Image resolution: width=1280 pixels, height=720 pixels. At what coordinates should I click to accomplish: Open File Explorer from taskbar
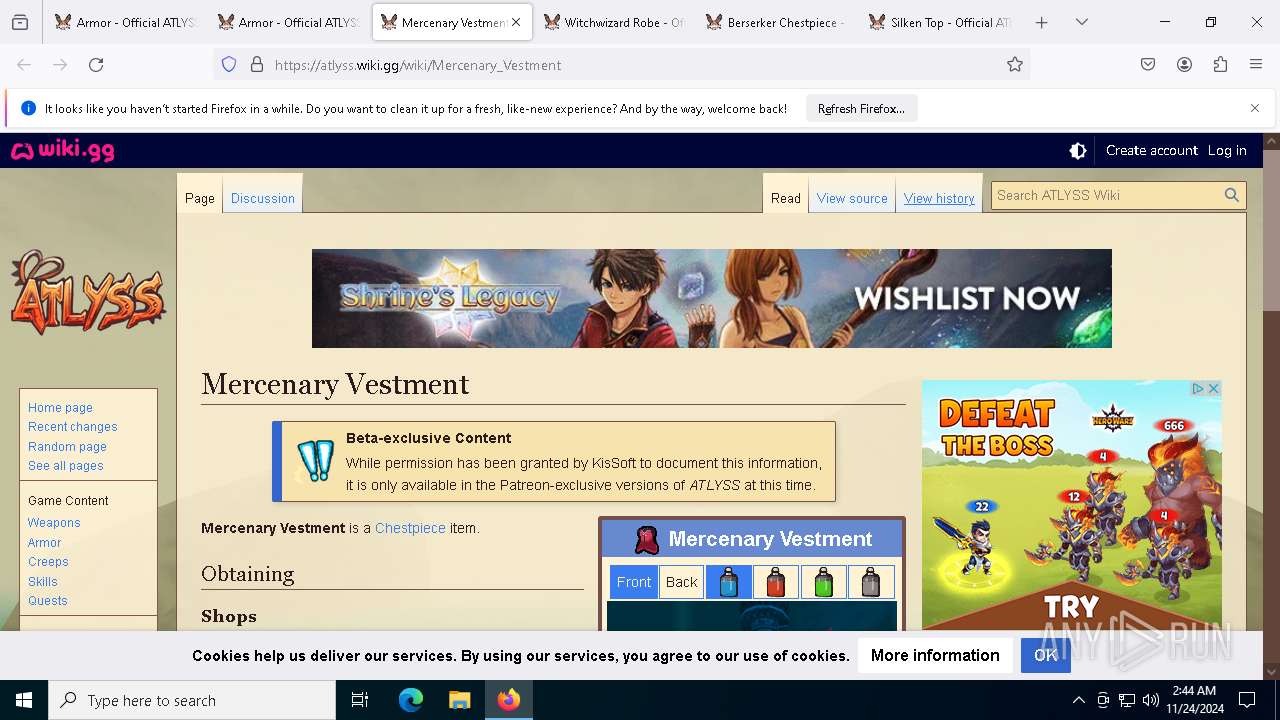460,700
